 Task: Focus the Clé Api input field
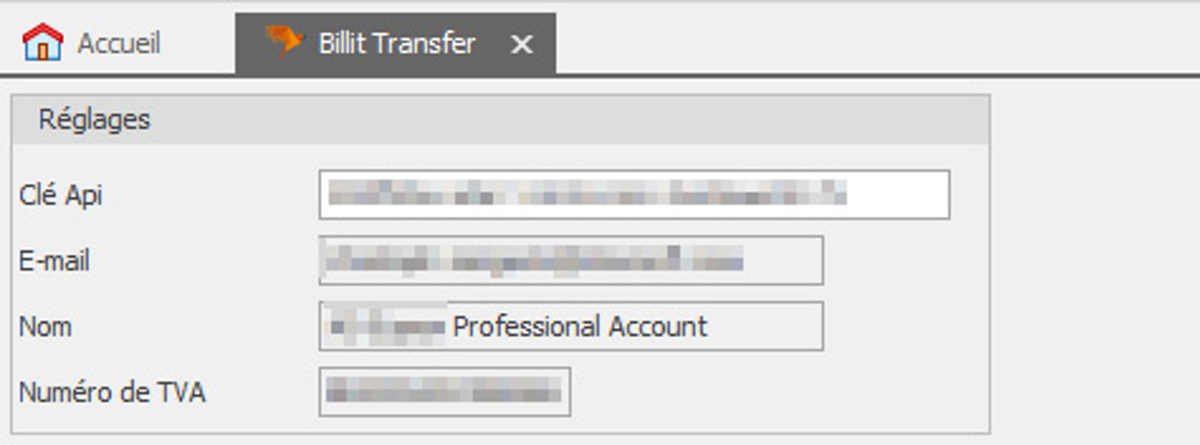click(x=634, y=195)
